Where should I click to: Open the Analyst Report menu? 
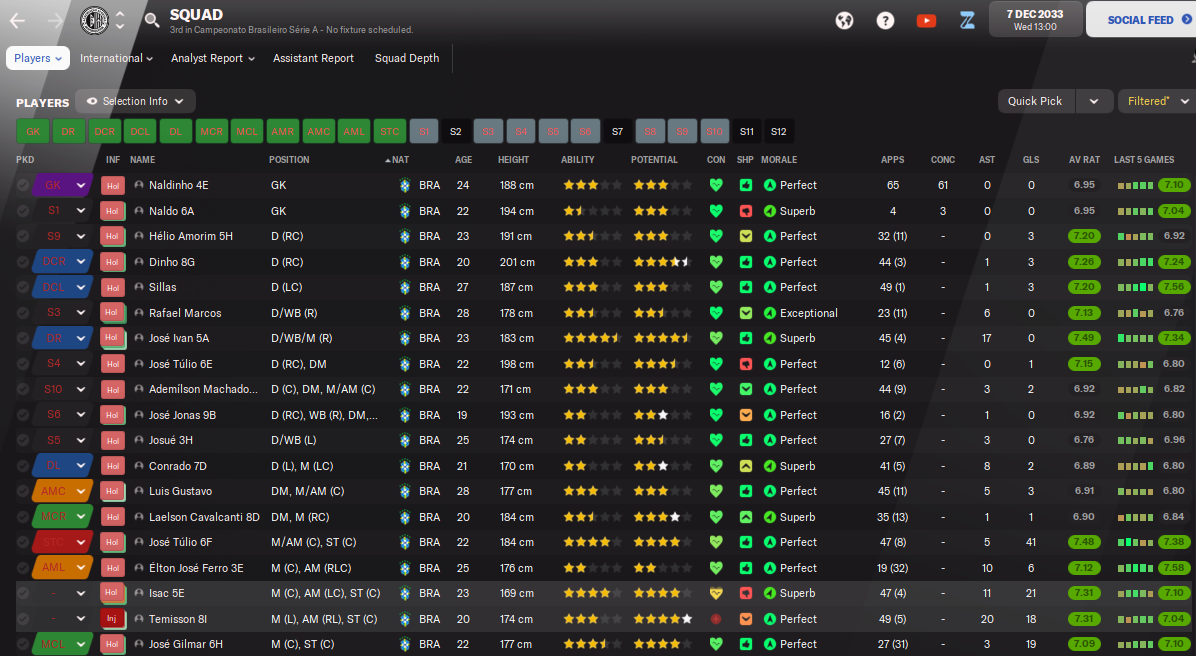[x=213, y=58]
